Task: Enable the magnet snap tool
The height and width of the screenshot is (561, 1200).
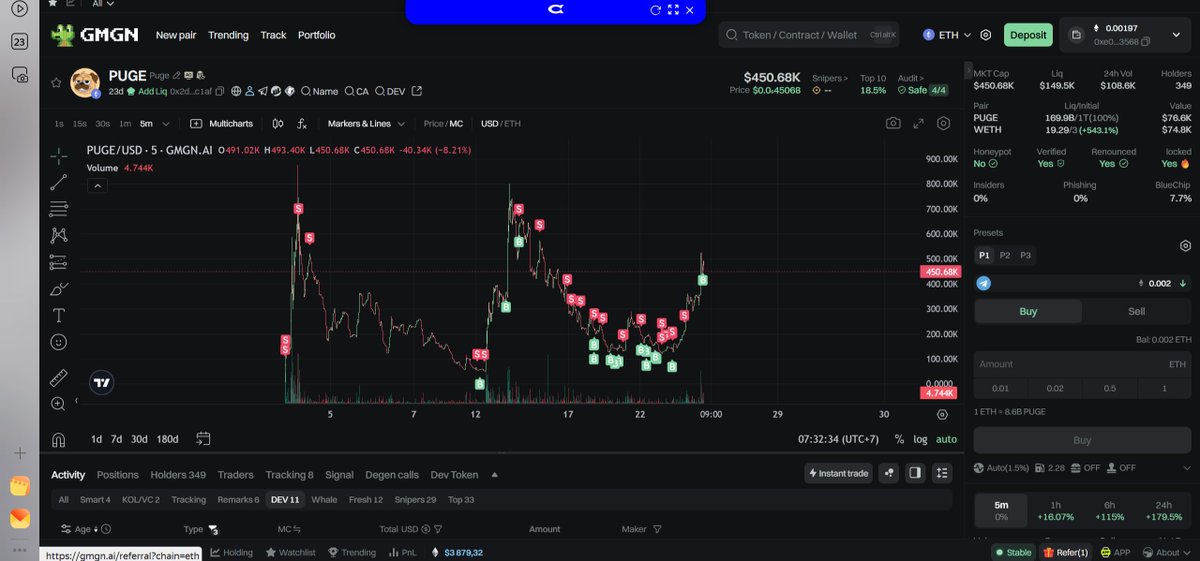Action: (x=59, y=440)
